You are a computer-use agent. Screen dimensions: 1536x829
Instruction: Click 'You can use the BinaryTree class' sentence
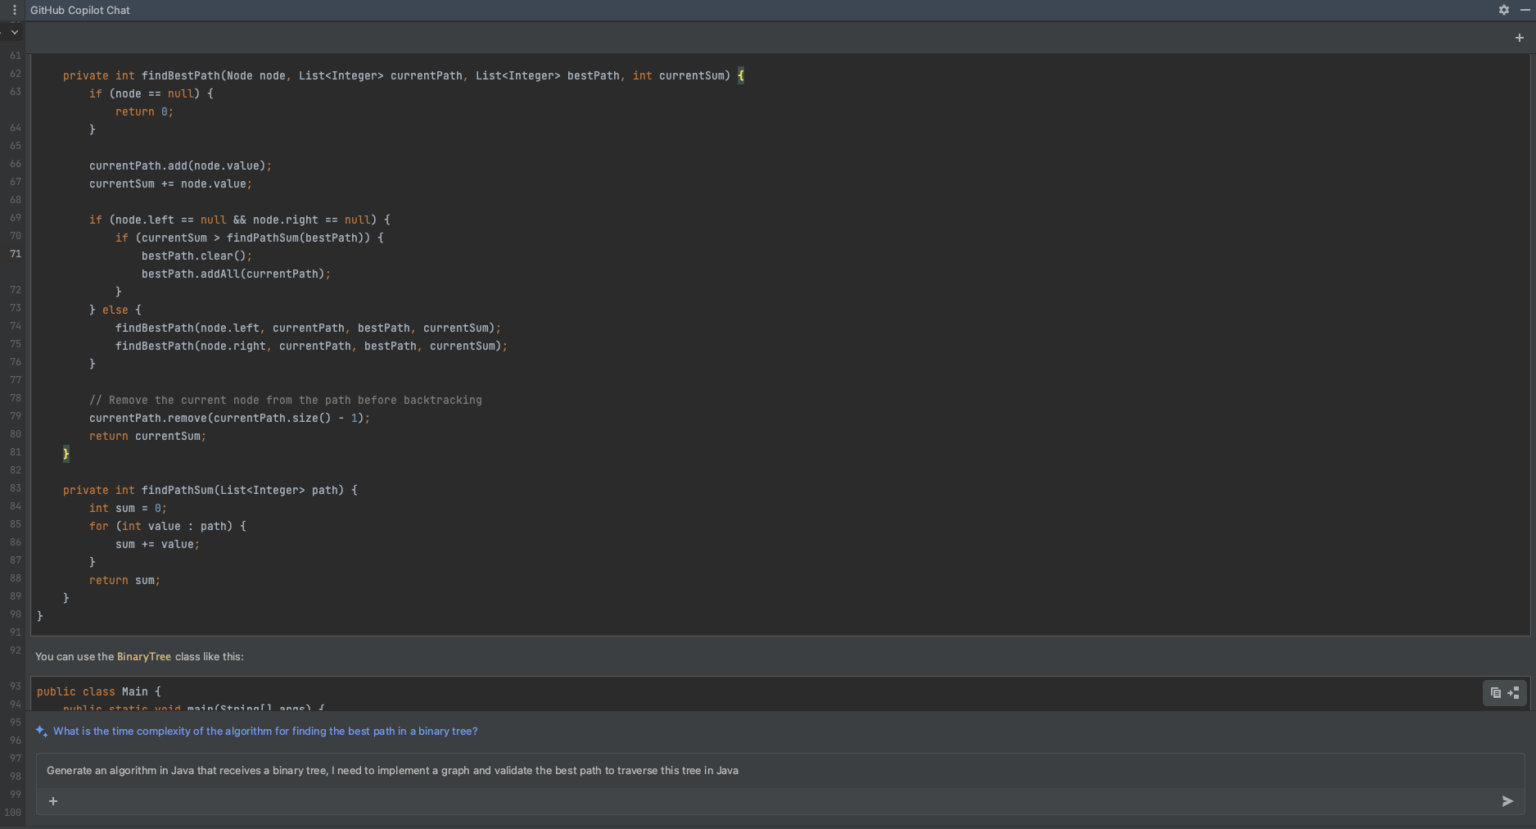tap(139, 657)
